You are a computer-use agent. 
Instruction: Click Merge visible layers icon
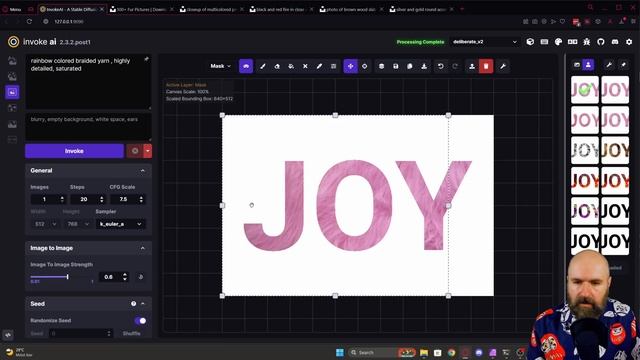pos(382,66)
